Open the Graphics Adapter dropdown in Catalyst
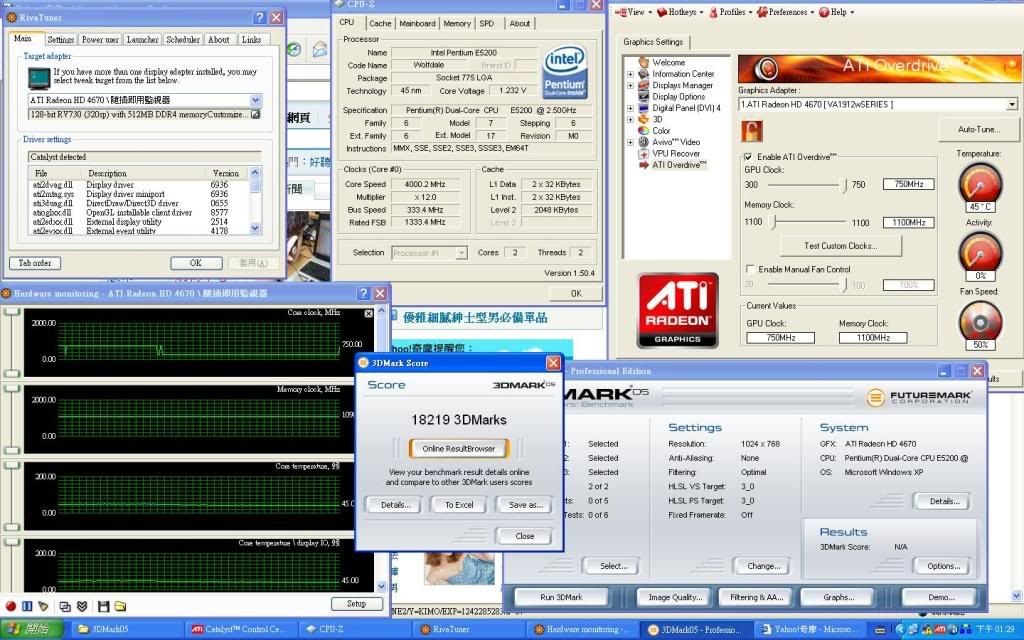The width and height of the screenshot is (1024, 640). point(1012,104)
